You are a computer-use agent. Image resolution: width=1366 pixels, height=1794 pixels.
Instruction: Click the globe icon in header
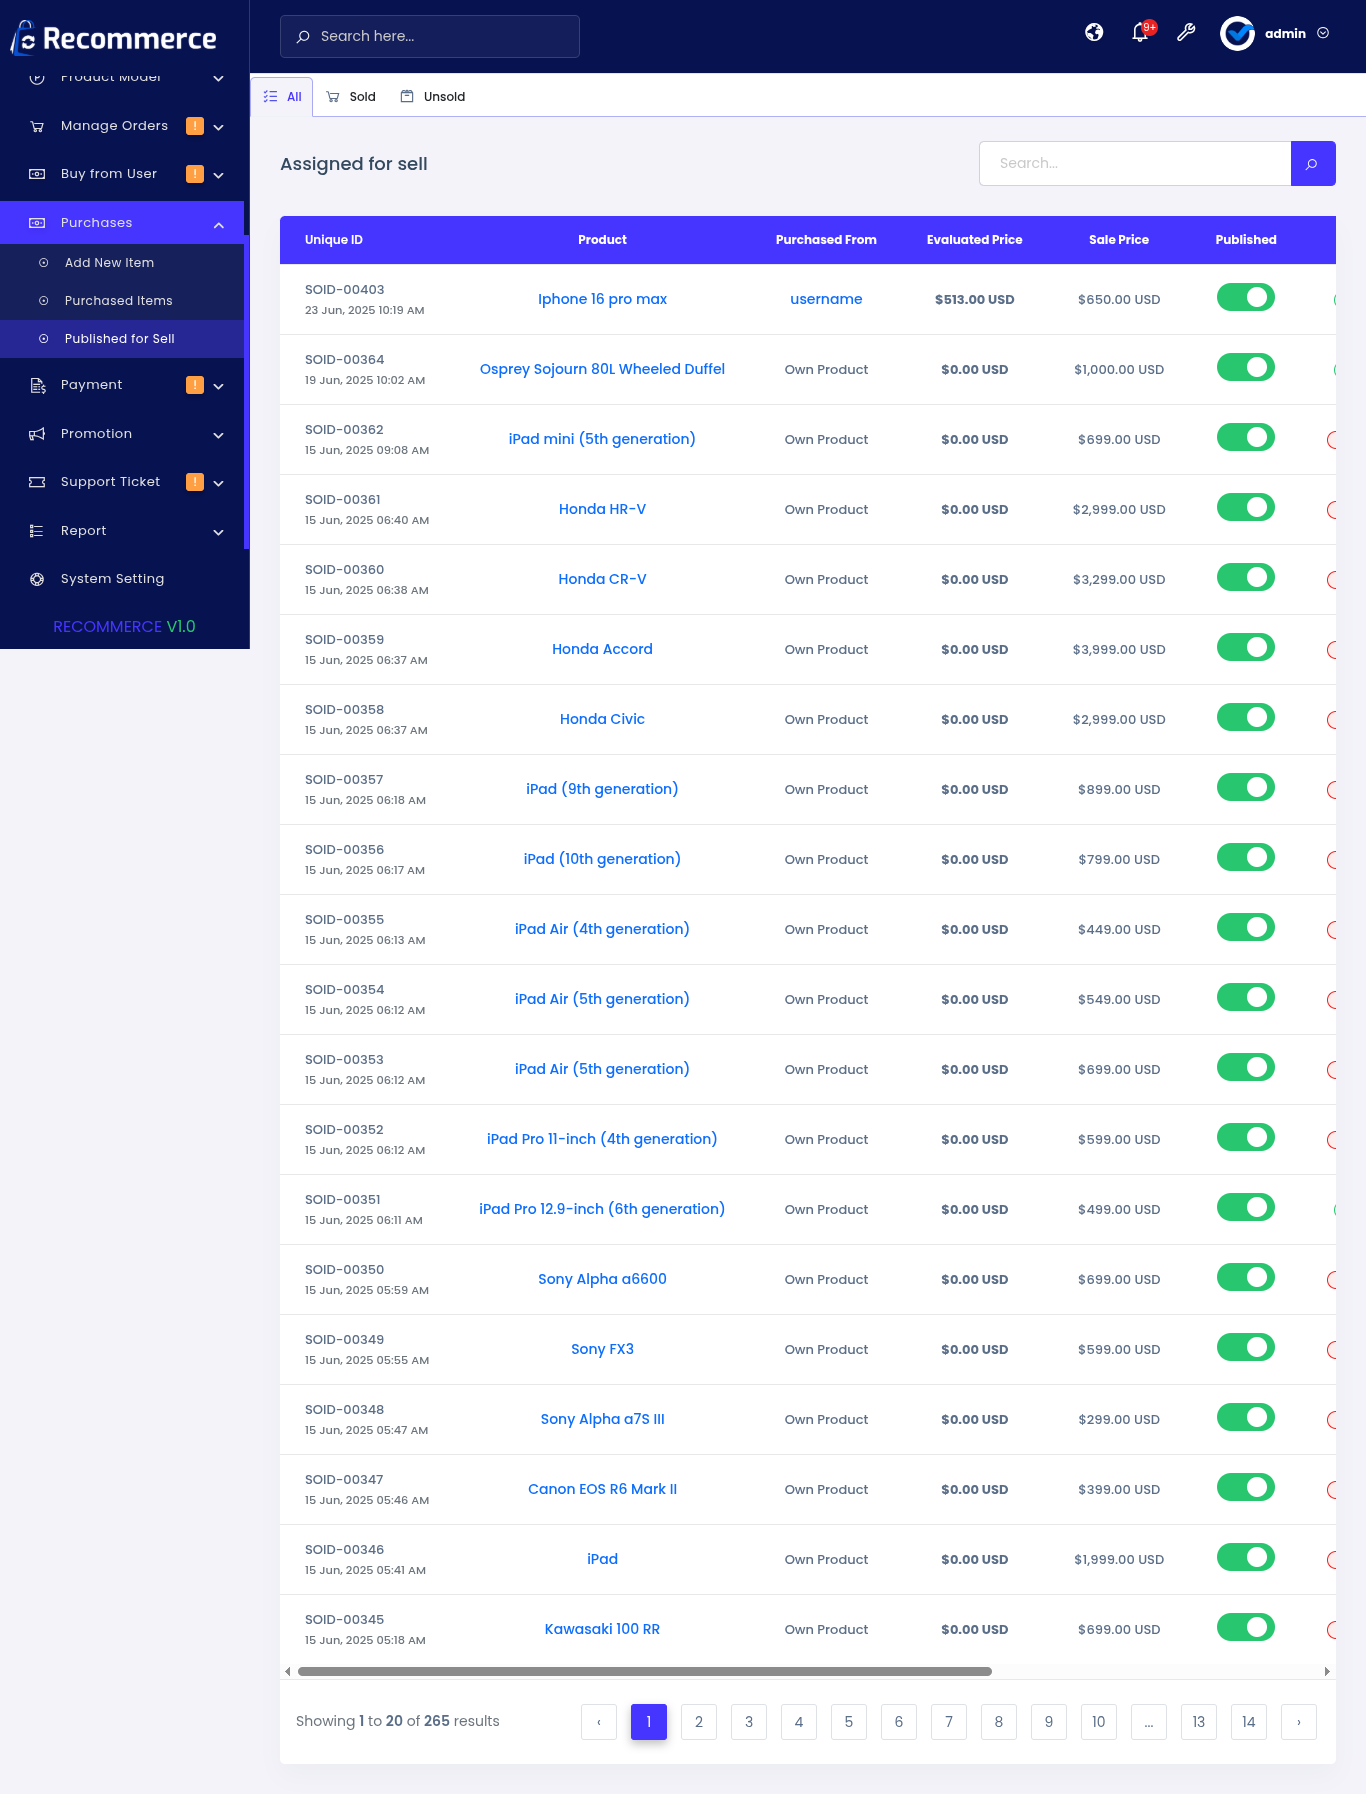click(x=1094, y=33)
